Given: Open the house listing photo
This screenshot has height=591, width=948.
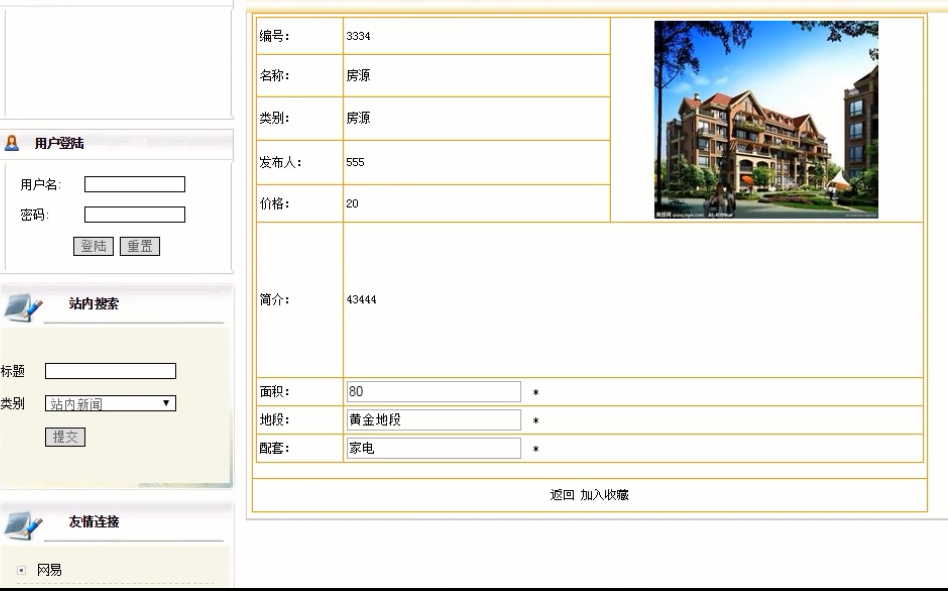Looking at the screenshot, I should tap(766, 120).
